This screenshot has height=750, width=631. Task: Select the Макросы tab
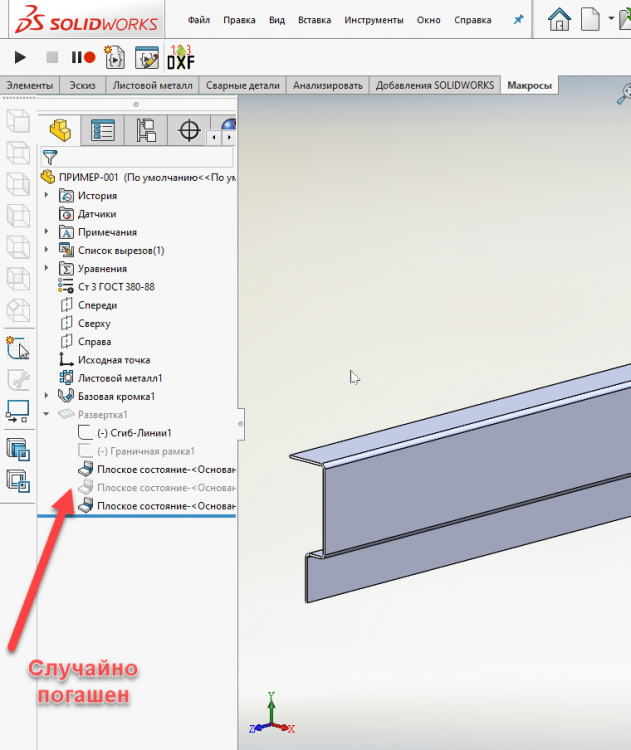(x=530, y=86)
